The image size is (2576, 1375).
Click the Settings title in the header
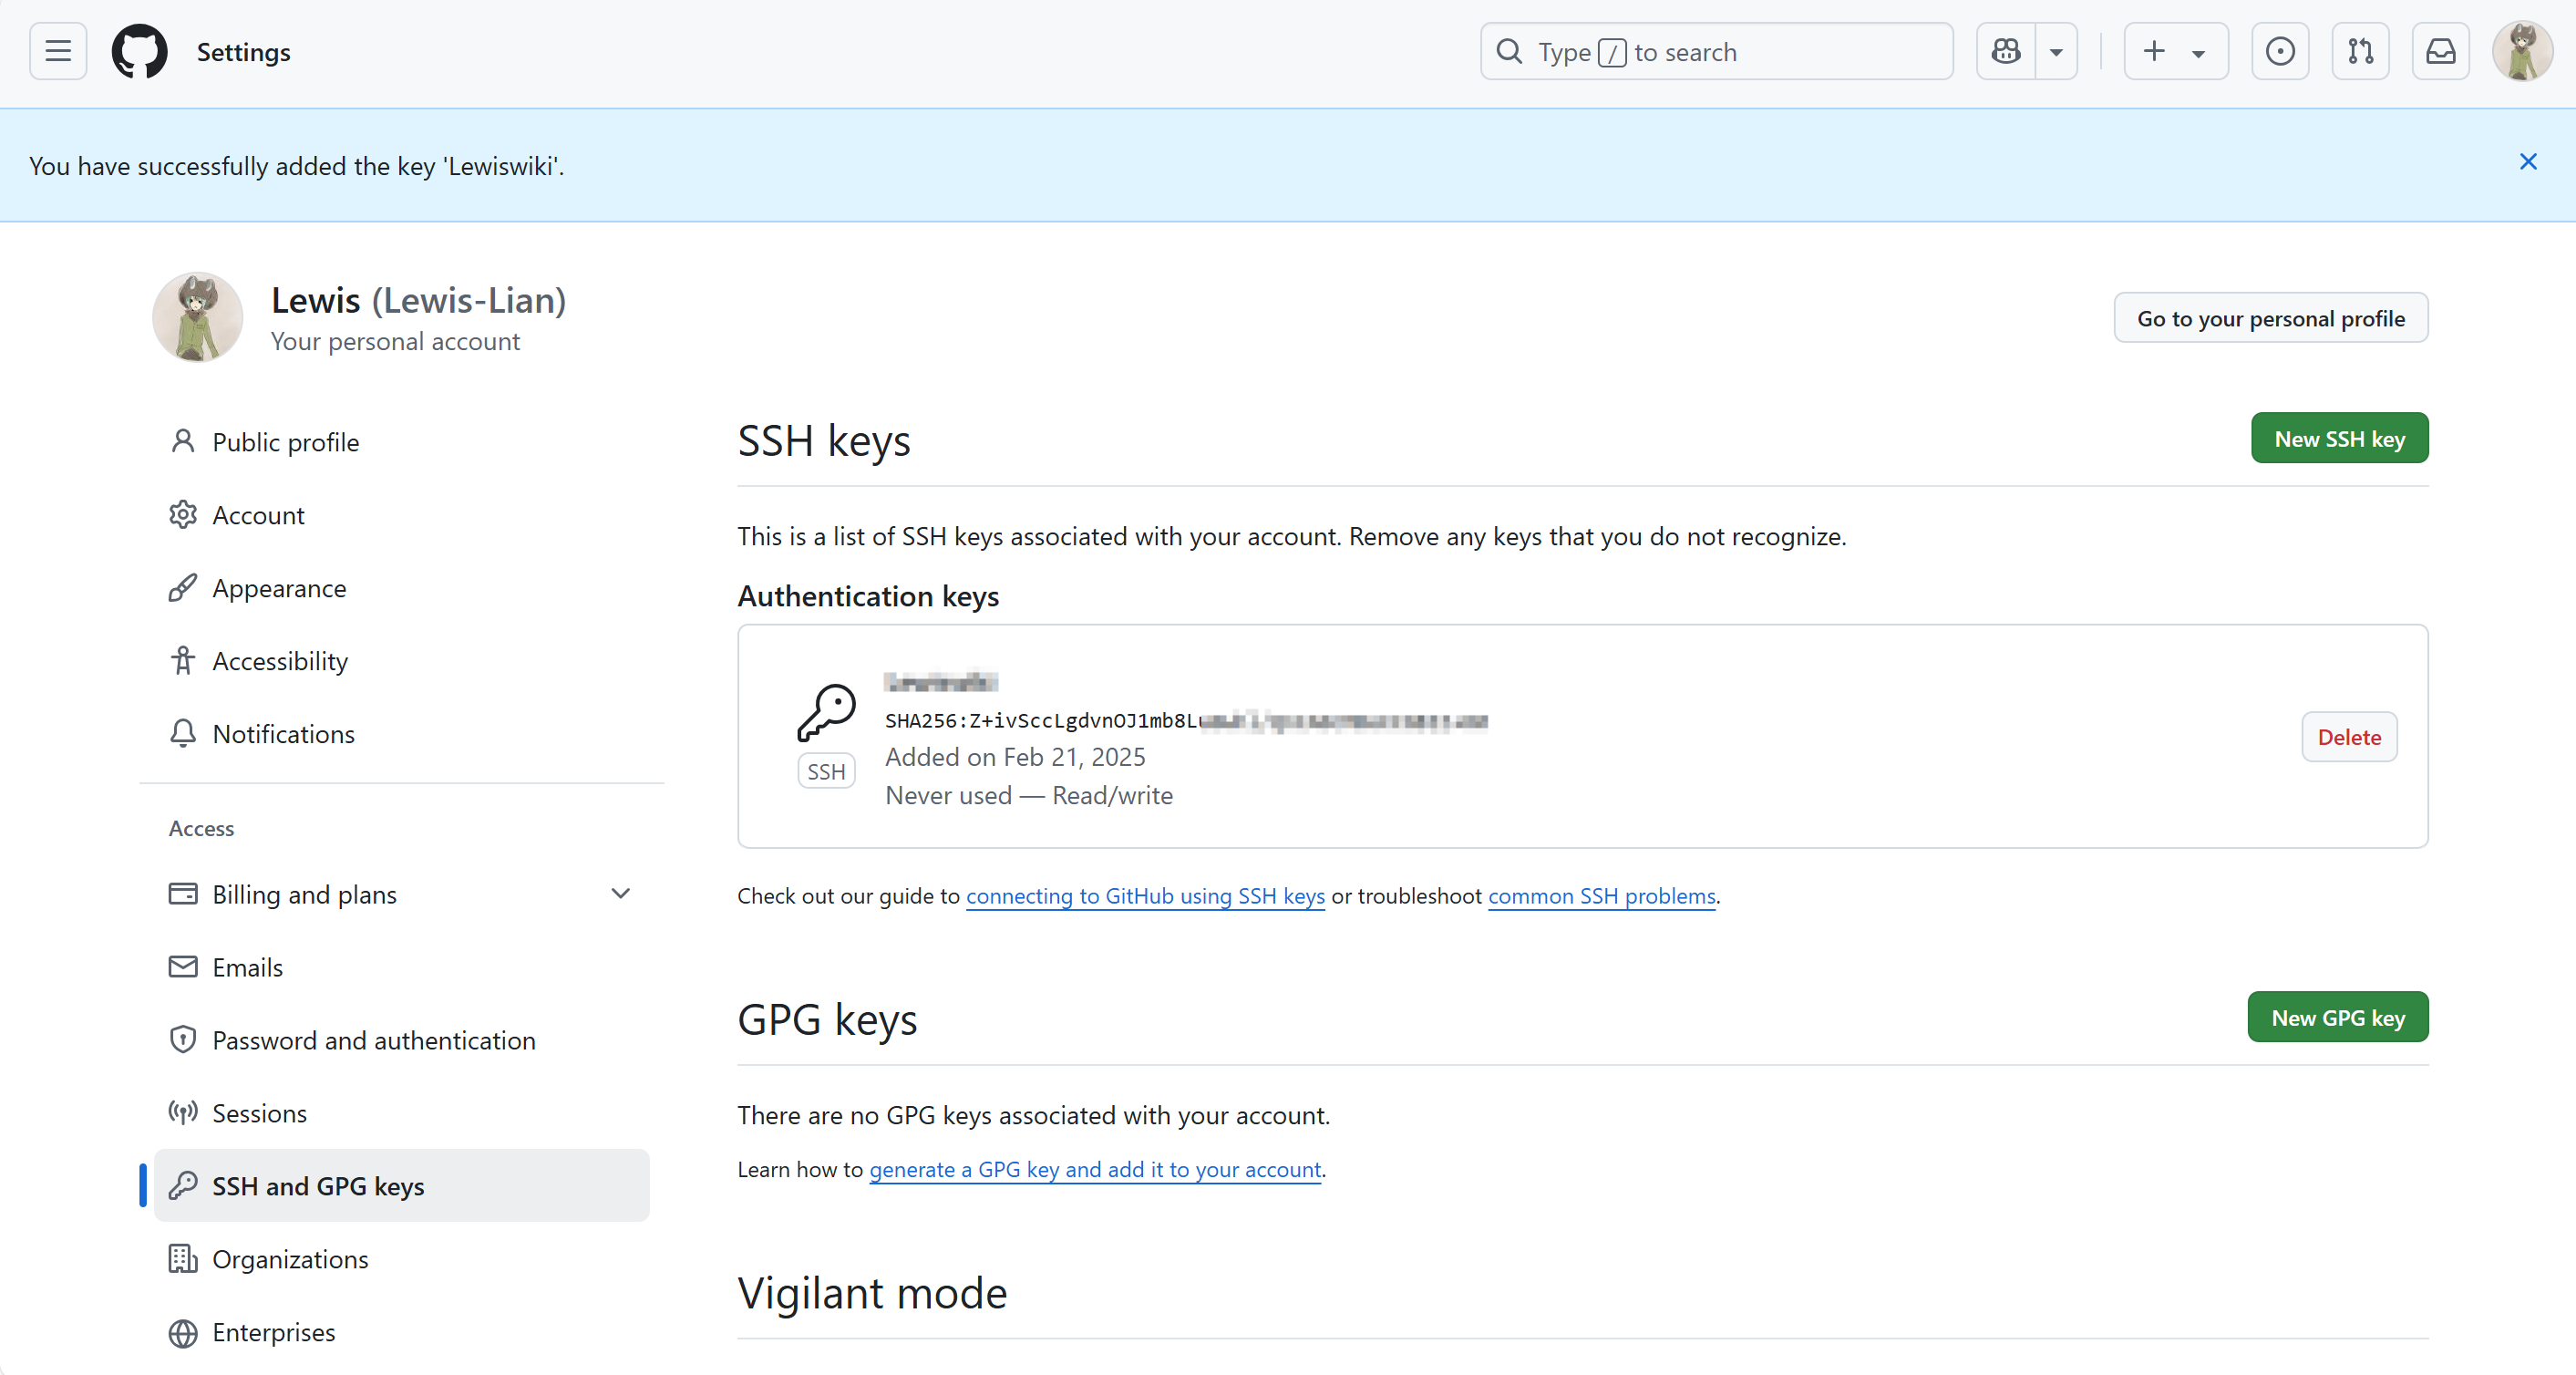tap(243, 52)
